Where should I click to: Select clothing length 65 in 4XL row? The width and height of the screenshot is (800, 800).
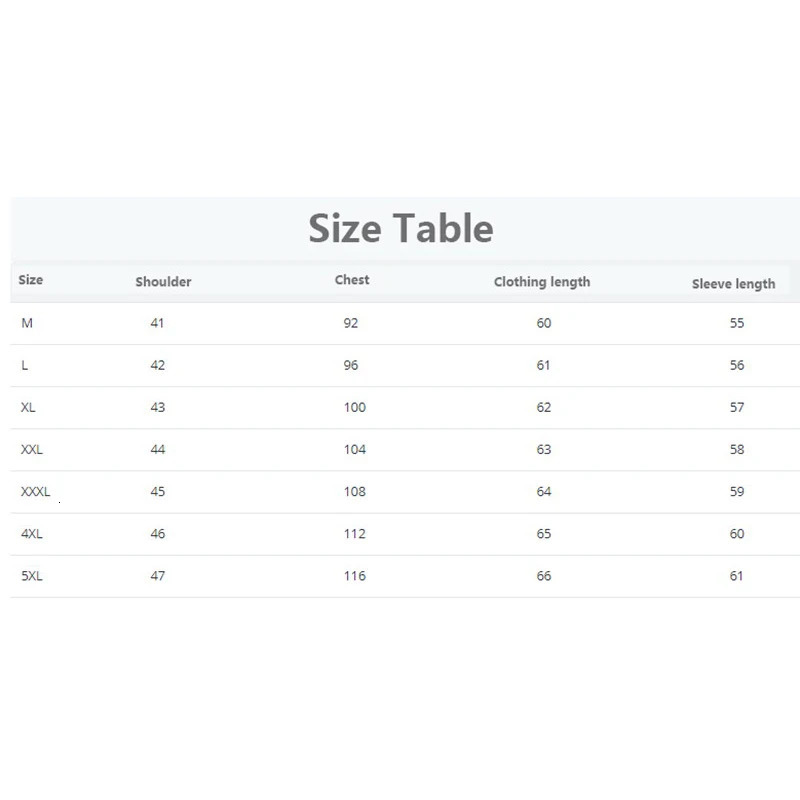543,533
